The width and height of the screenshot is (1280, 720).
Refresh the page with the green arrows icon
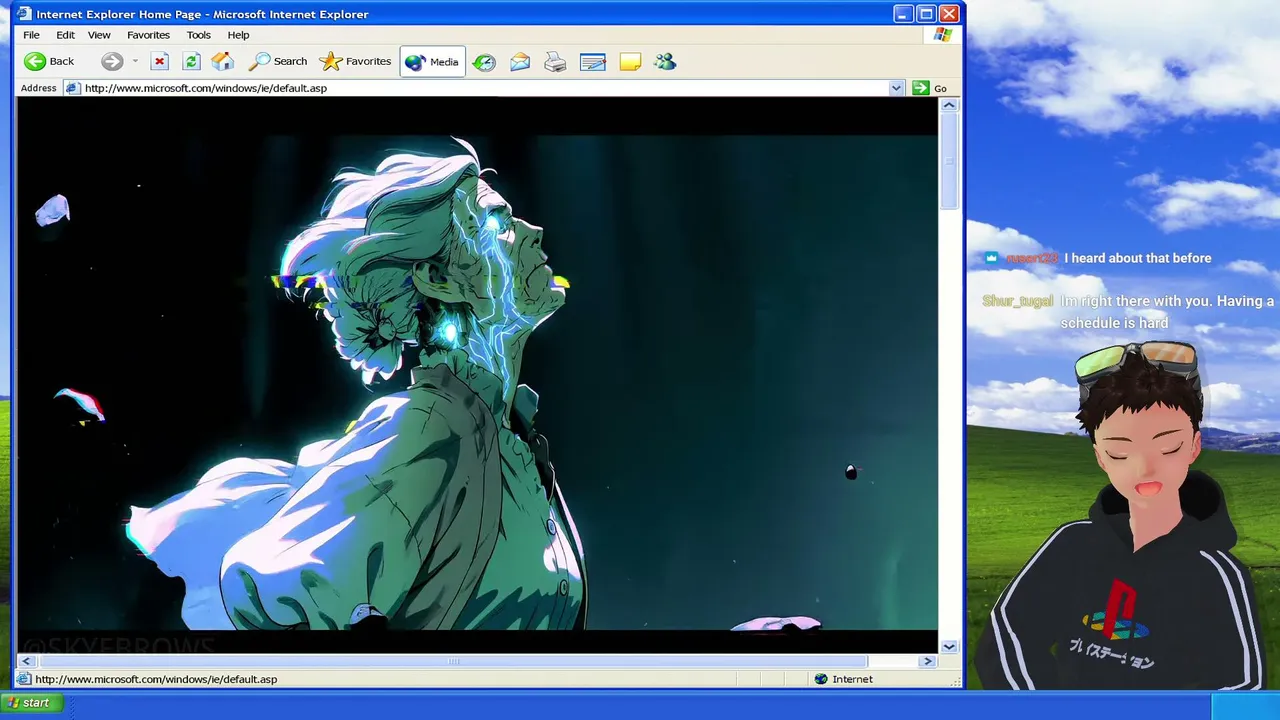pyautogui.click(x=191, y=61)
